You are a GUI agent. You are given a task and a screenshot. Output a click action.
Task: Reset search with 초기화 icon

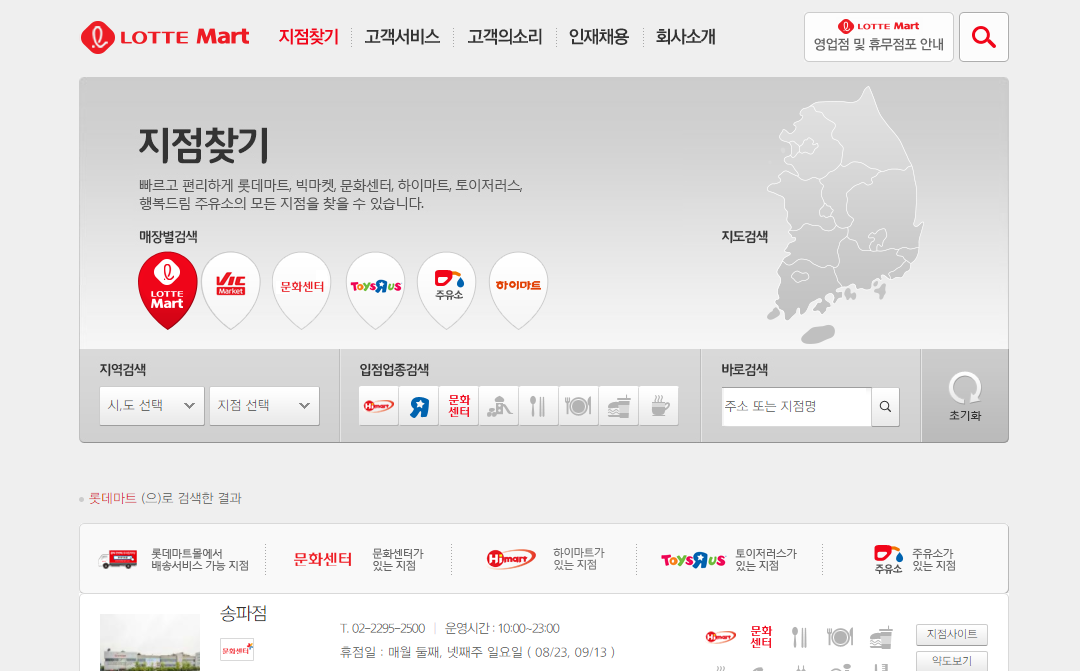(x=965, y=396)
